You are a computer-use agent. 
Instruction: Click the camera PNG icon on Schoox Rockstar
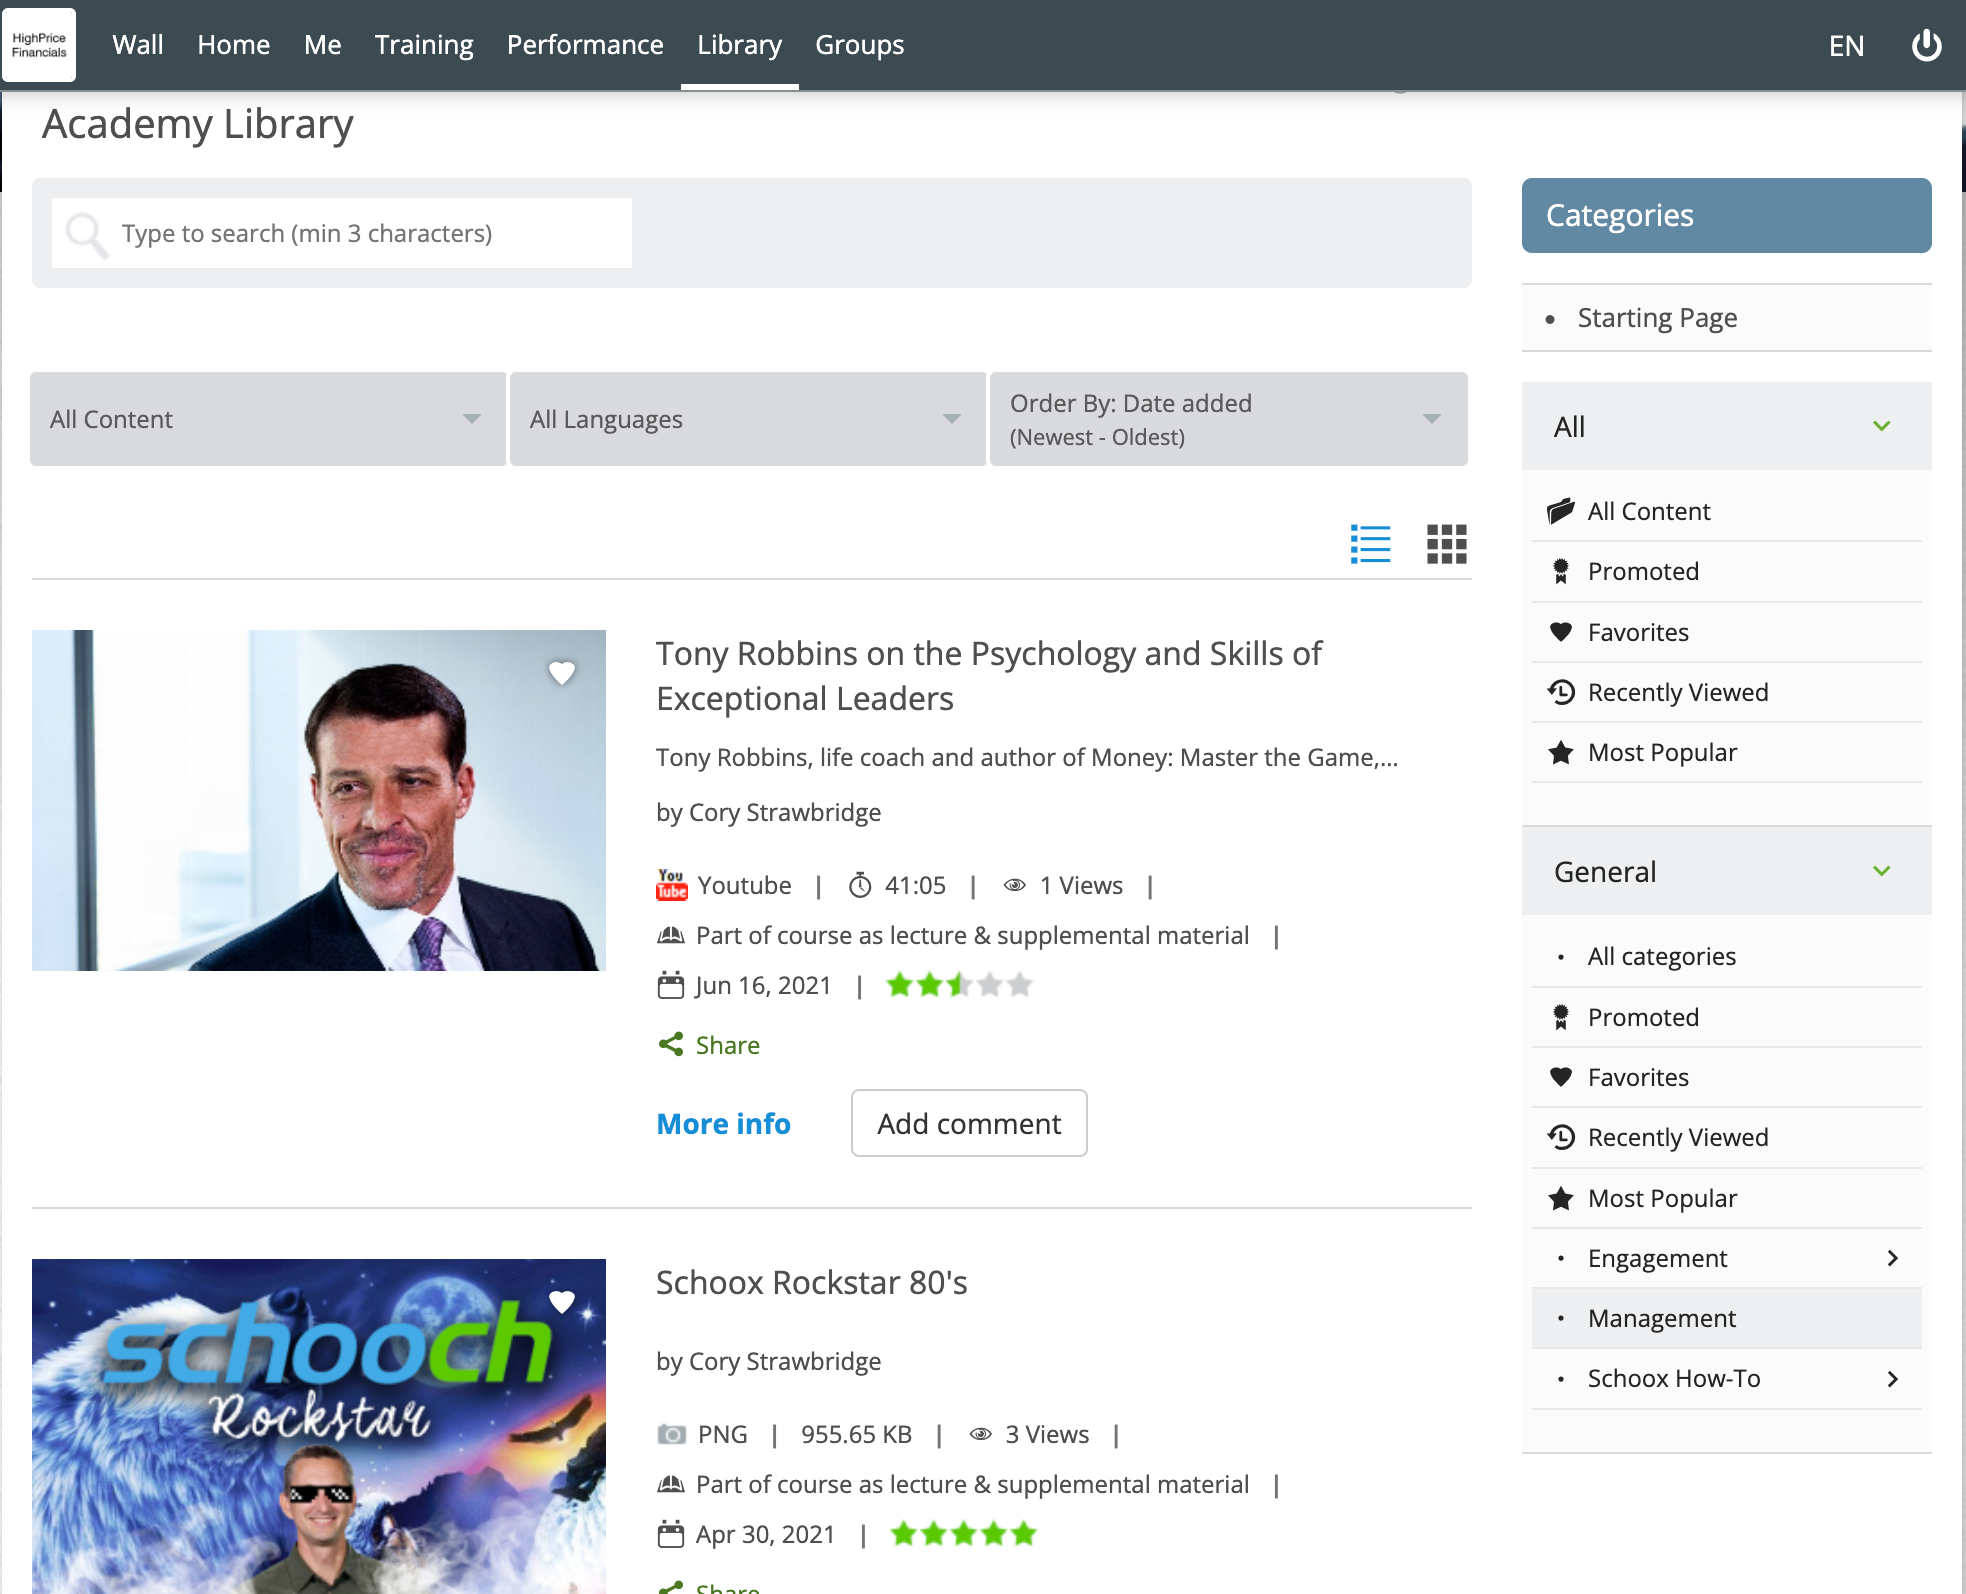click(x=671, y=1434)
